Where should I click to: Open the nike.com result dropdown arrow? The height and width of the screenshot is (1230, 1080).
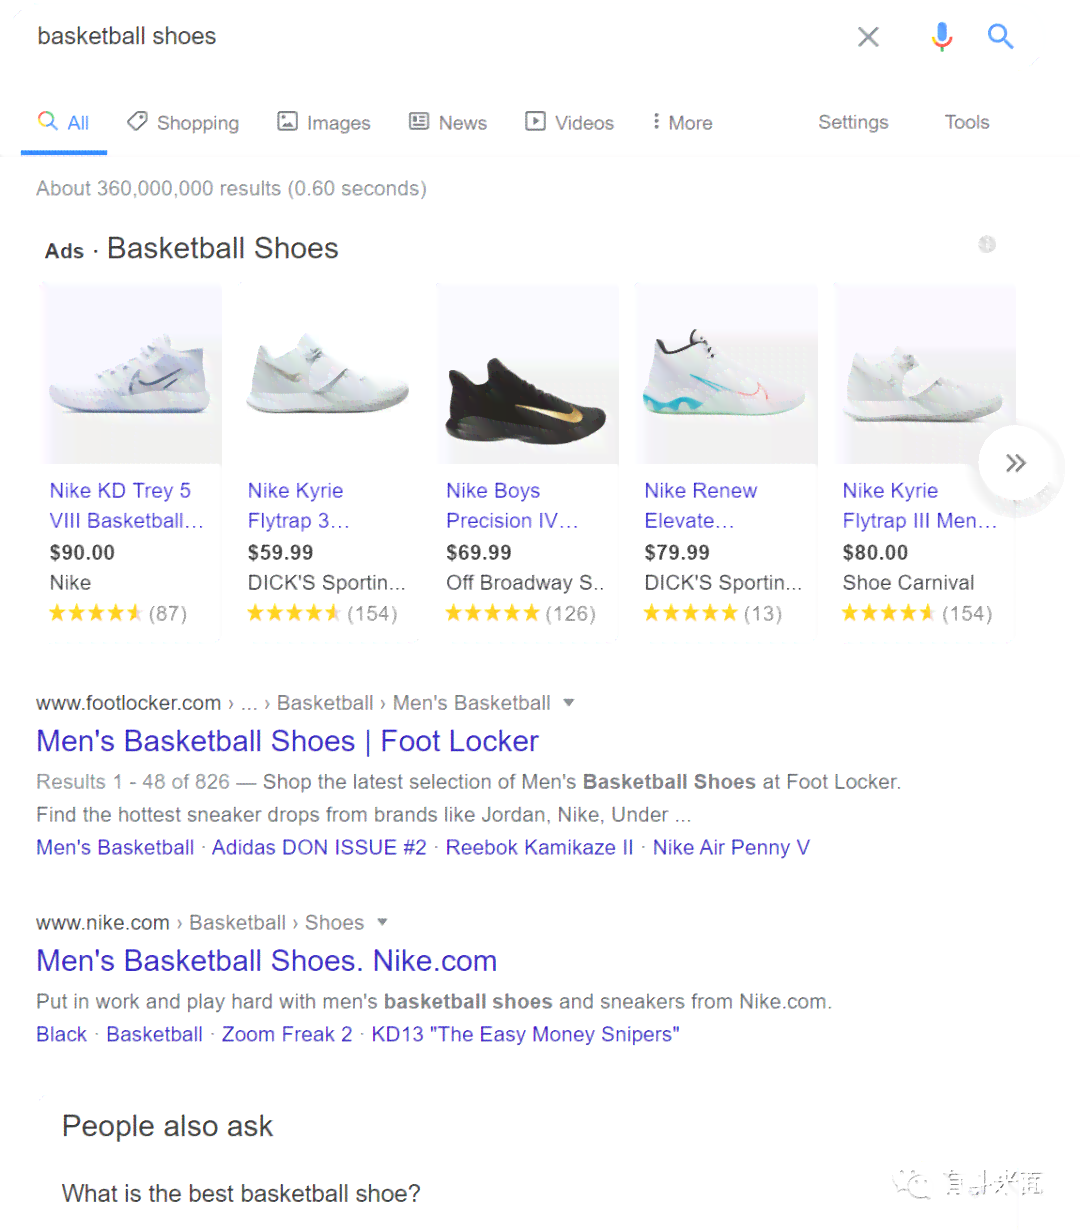(382, 922)
